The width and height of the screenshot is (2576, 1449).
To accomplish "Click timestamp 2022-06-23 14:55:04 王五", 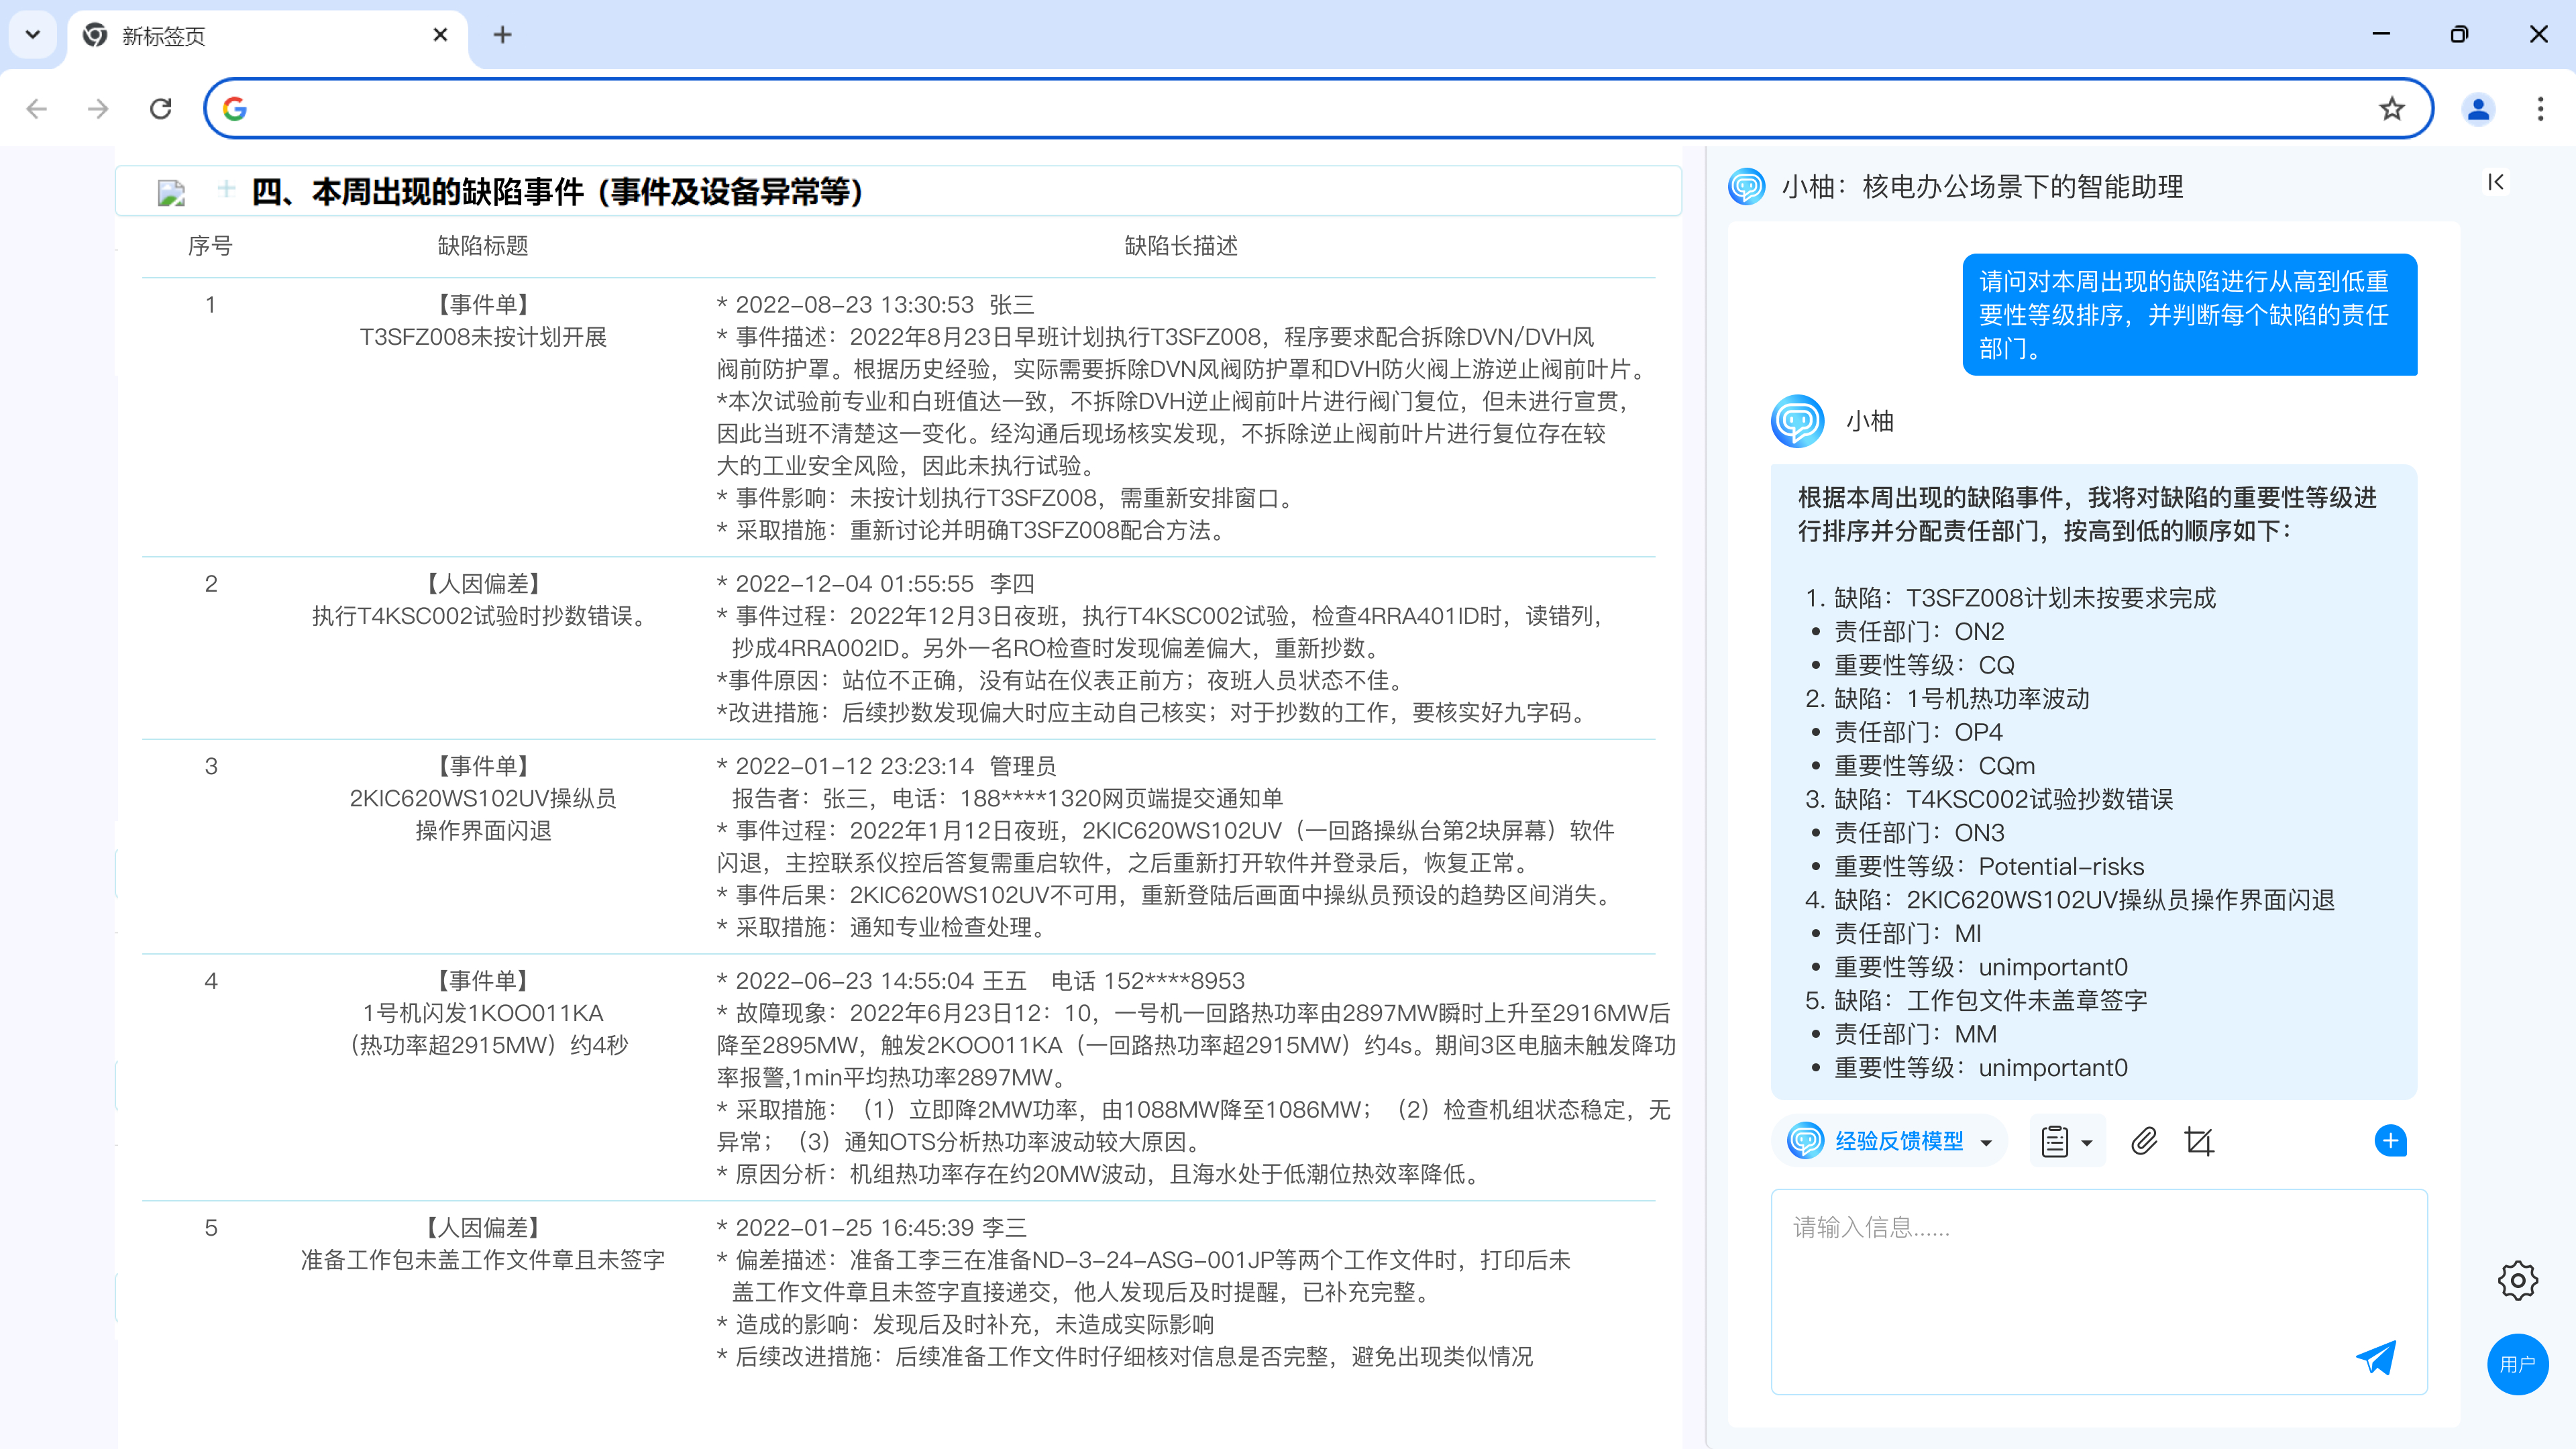I will (x=871, y=981).
